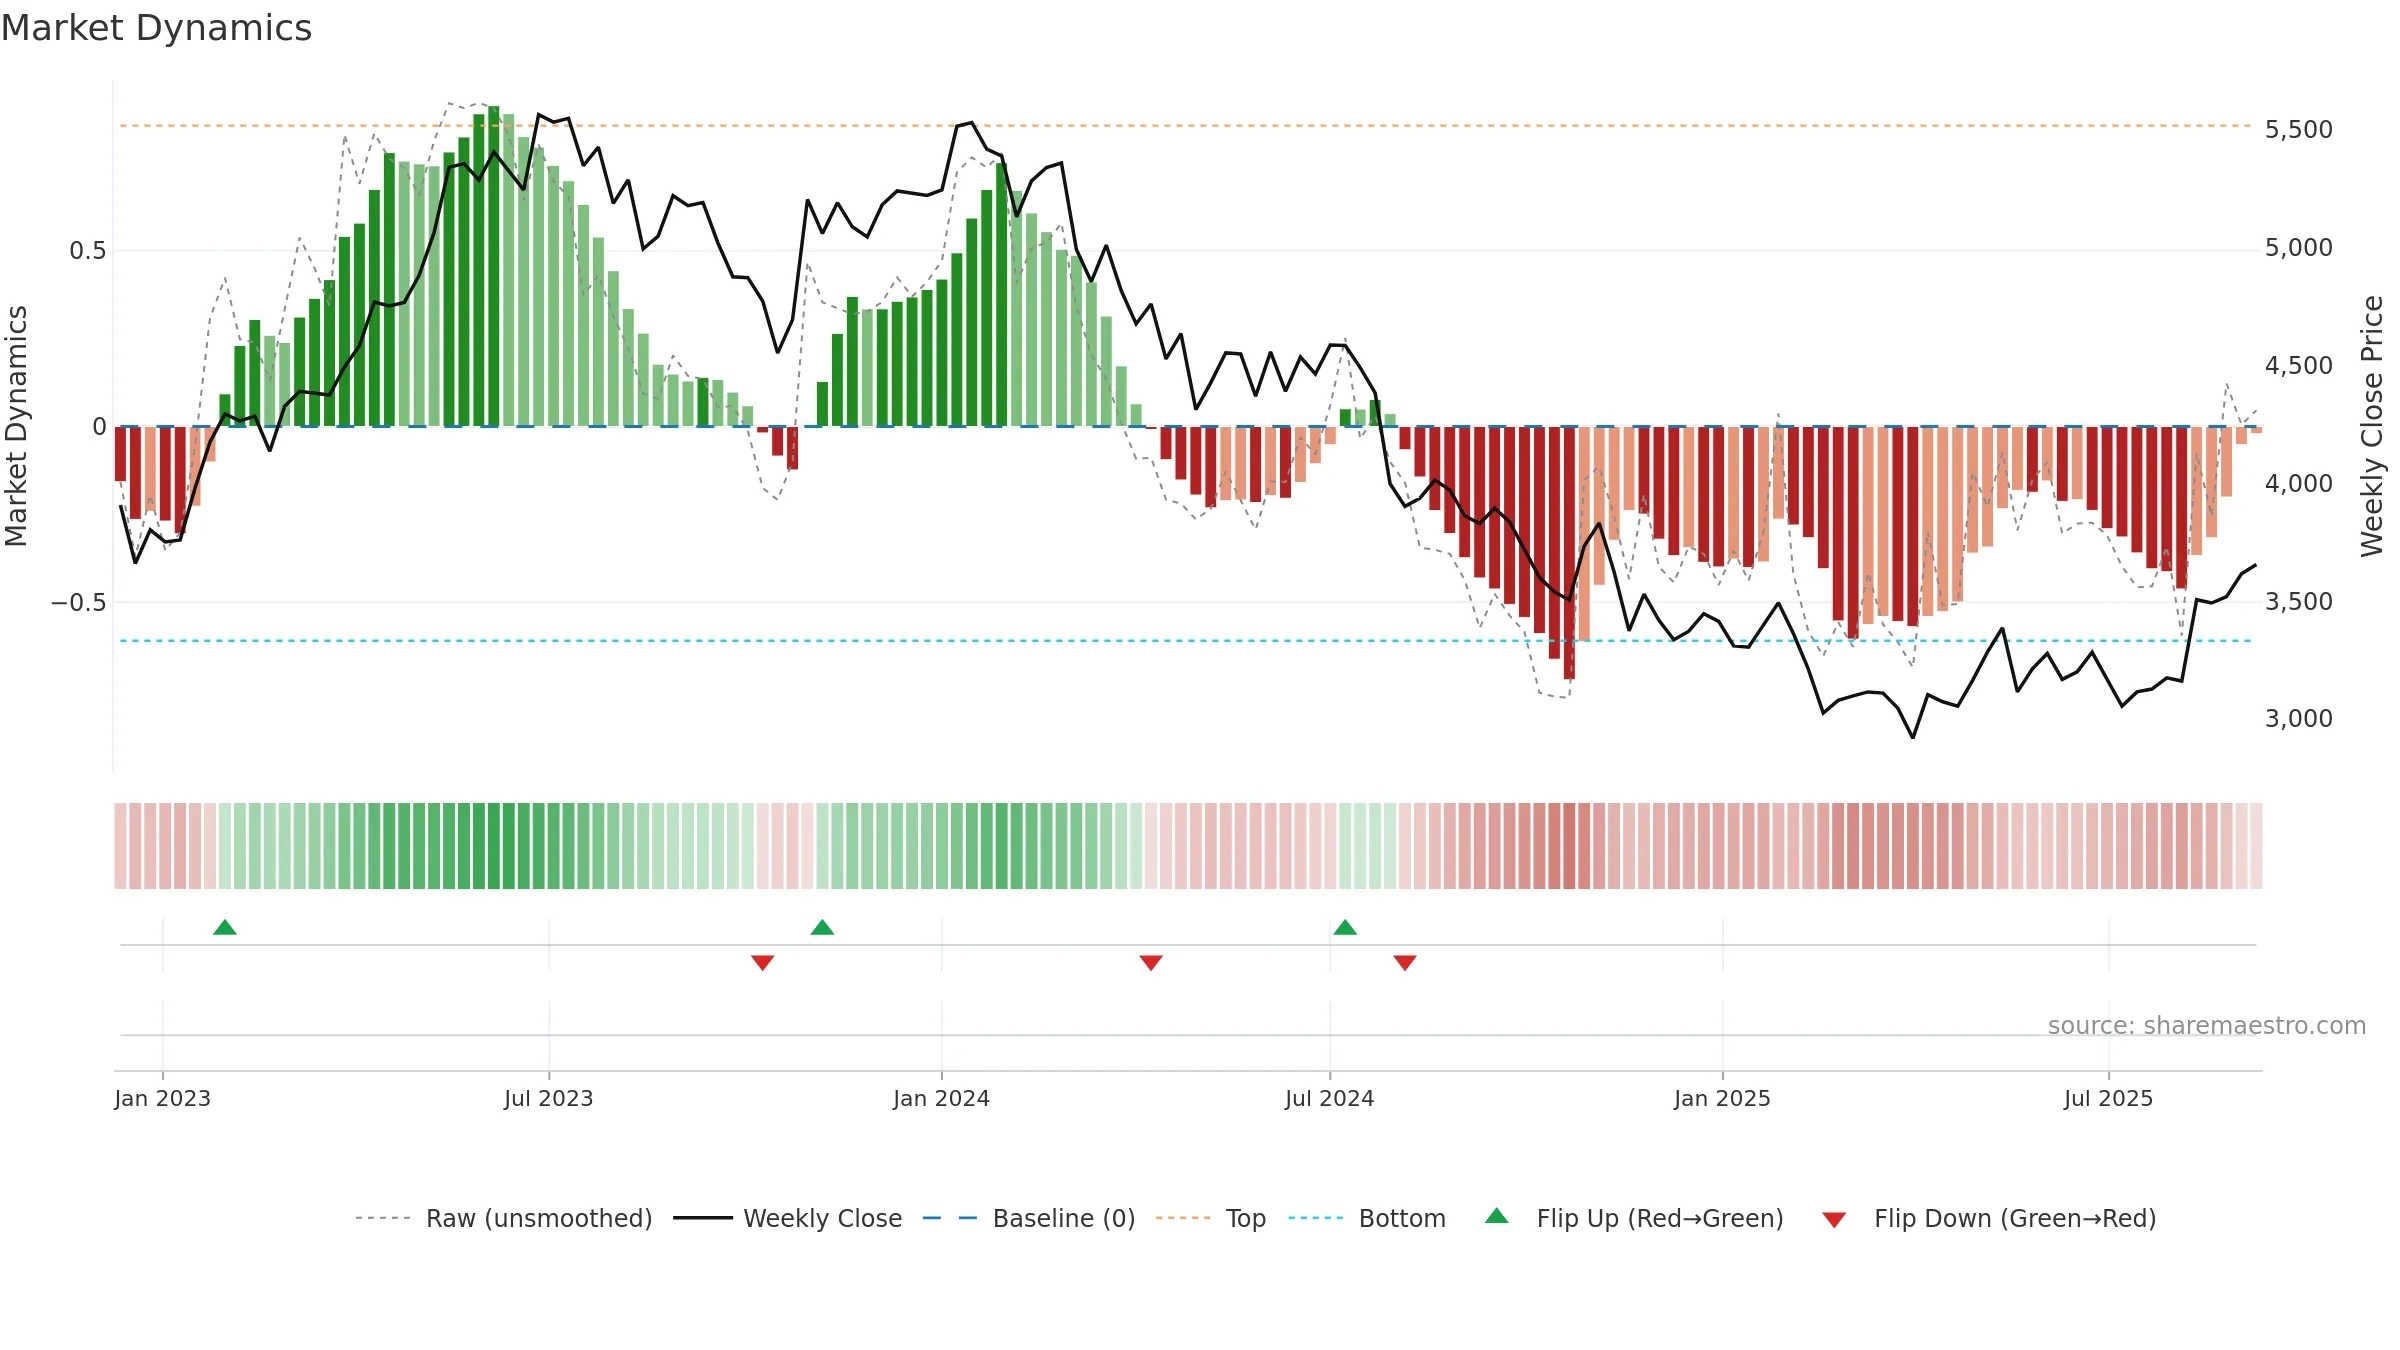Click the 3,500 price axis label

(x=2299, y=601)
